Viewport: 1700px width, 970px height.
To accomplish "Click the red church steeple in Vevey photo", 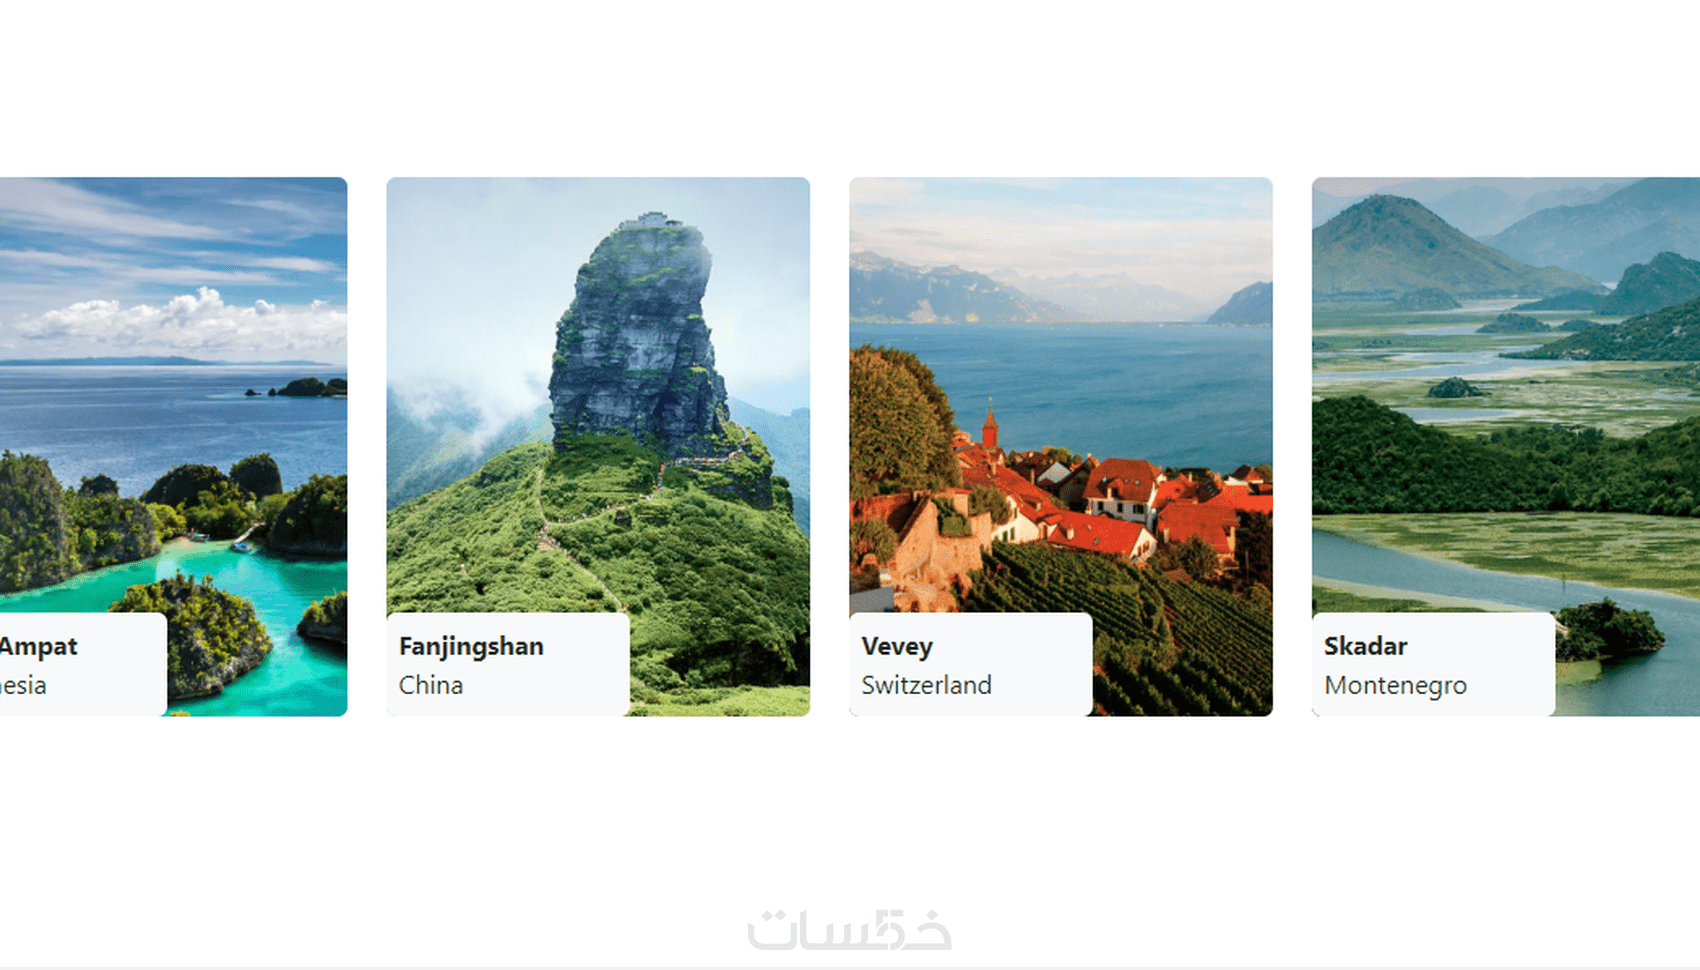I will (990, 427).
